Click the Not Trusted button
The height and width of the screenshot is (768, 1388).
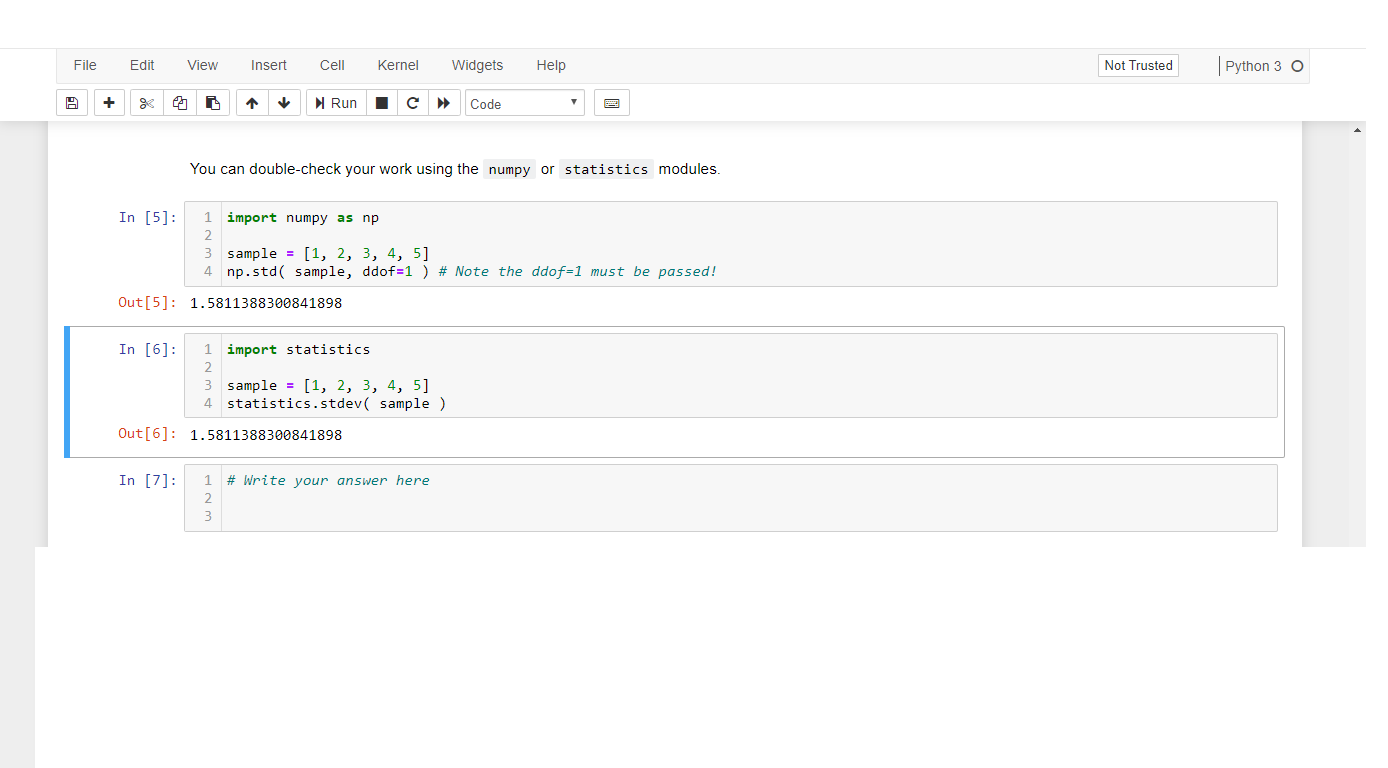pyautogui.click(x=1138, y=65)
